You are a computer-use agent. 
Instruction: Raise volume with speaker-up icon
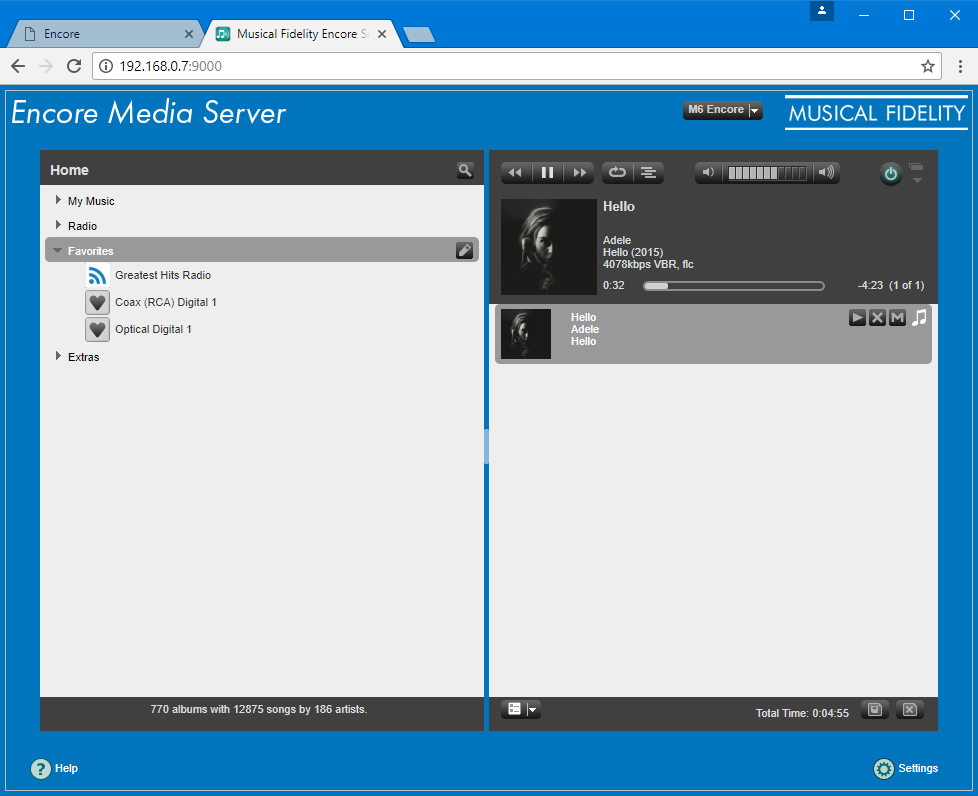click(x=826, y=173)
